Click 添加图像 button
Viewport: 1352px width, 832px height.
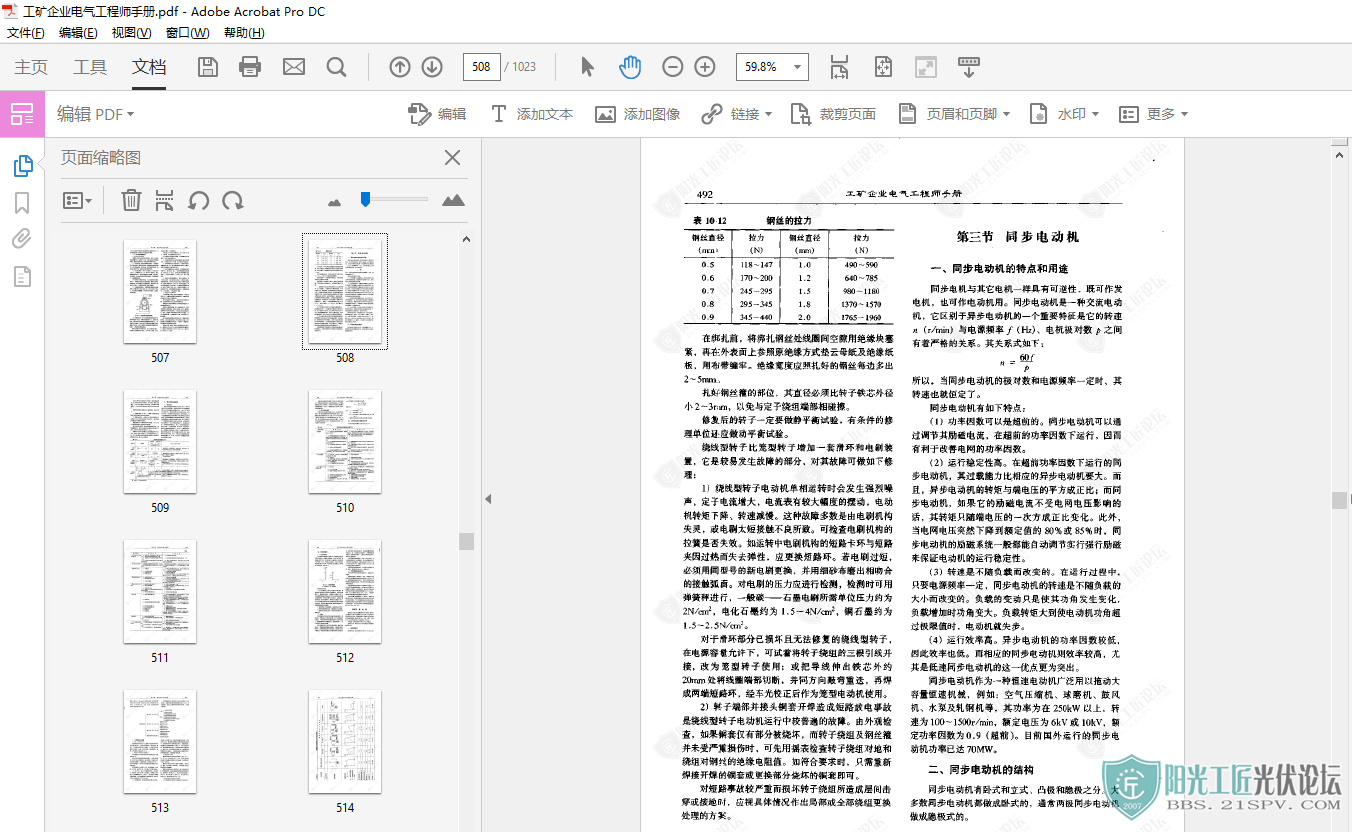(638, 114)
